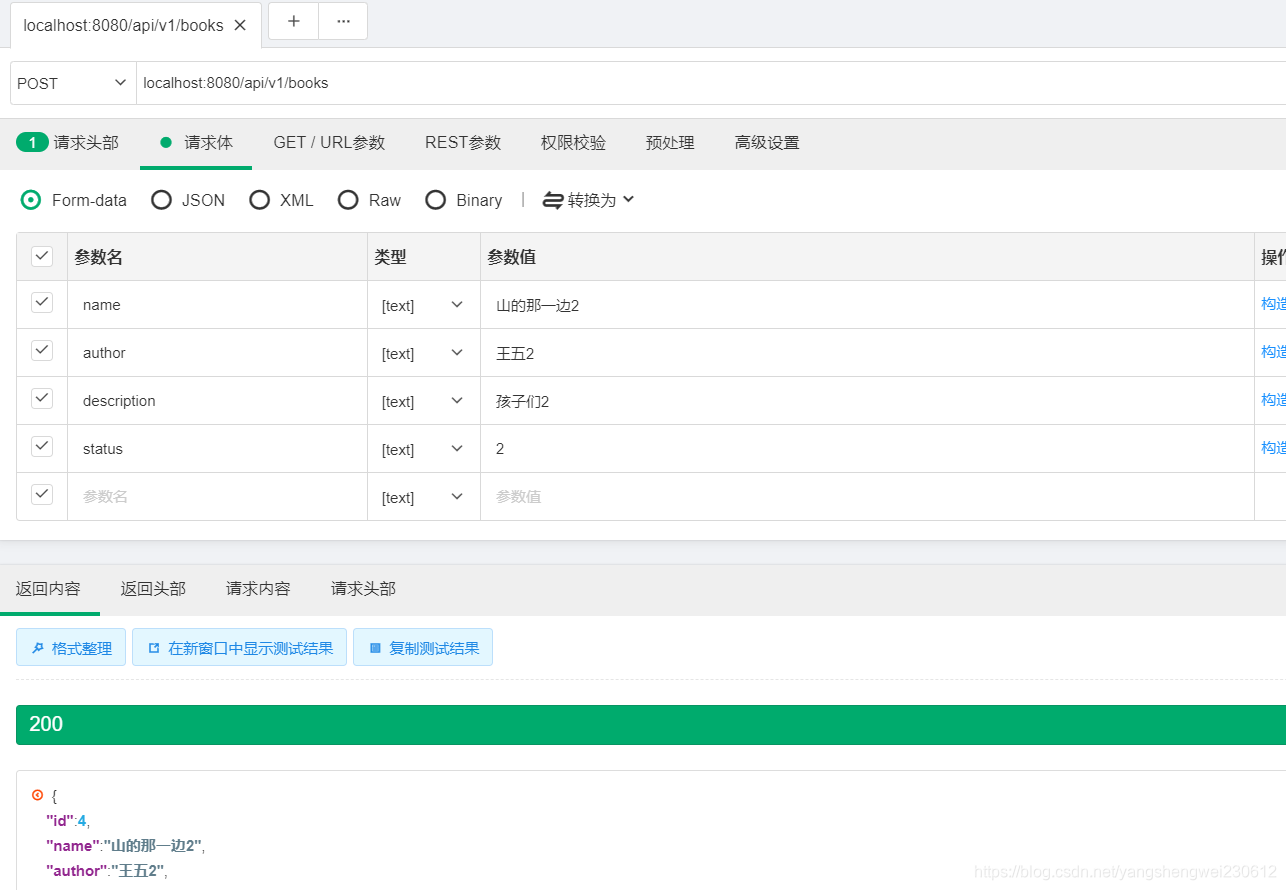Screen dimensions: 1286x890
Task: Click the 格式整理 format button
Action: pos(71,648)
